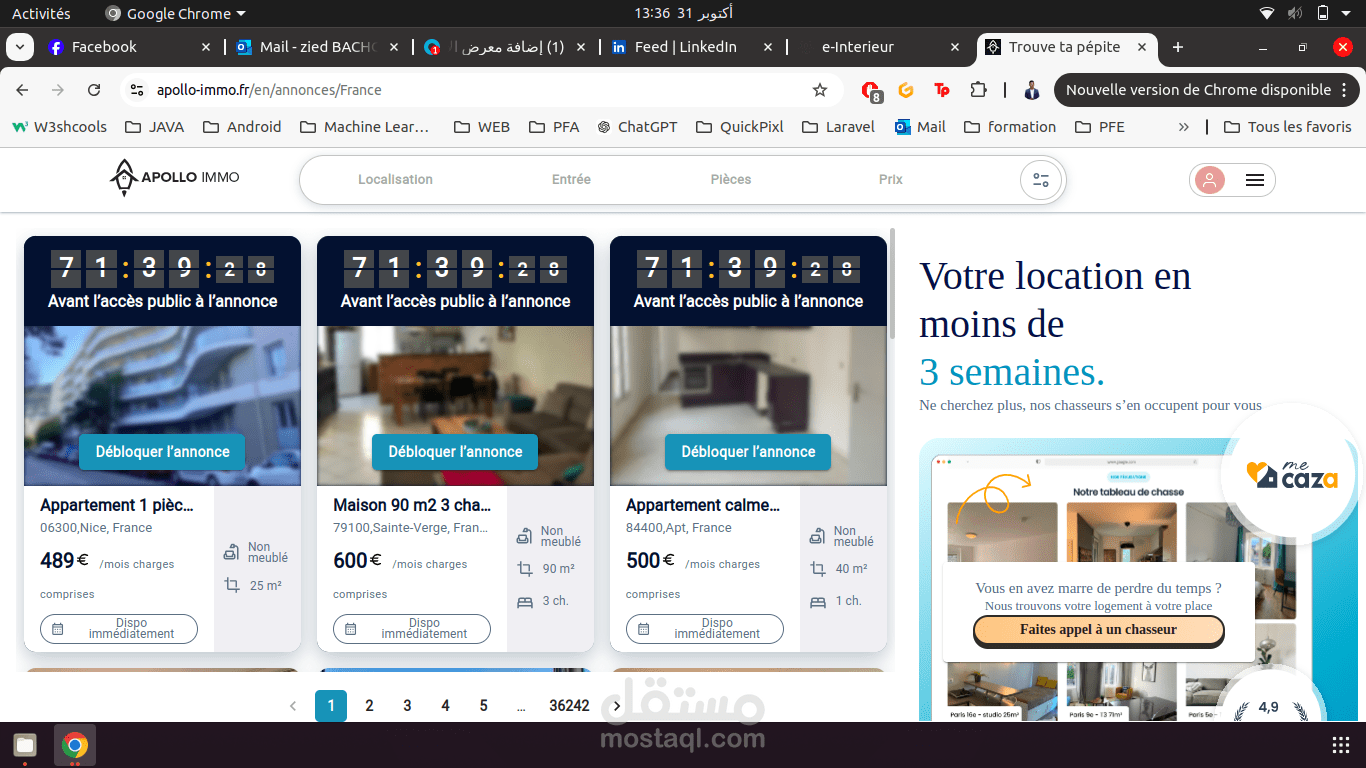Image resolution: width=1366 pixels, height=768 pixels.
Task: Click the clock at top bar
Action: [683, 13]
